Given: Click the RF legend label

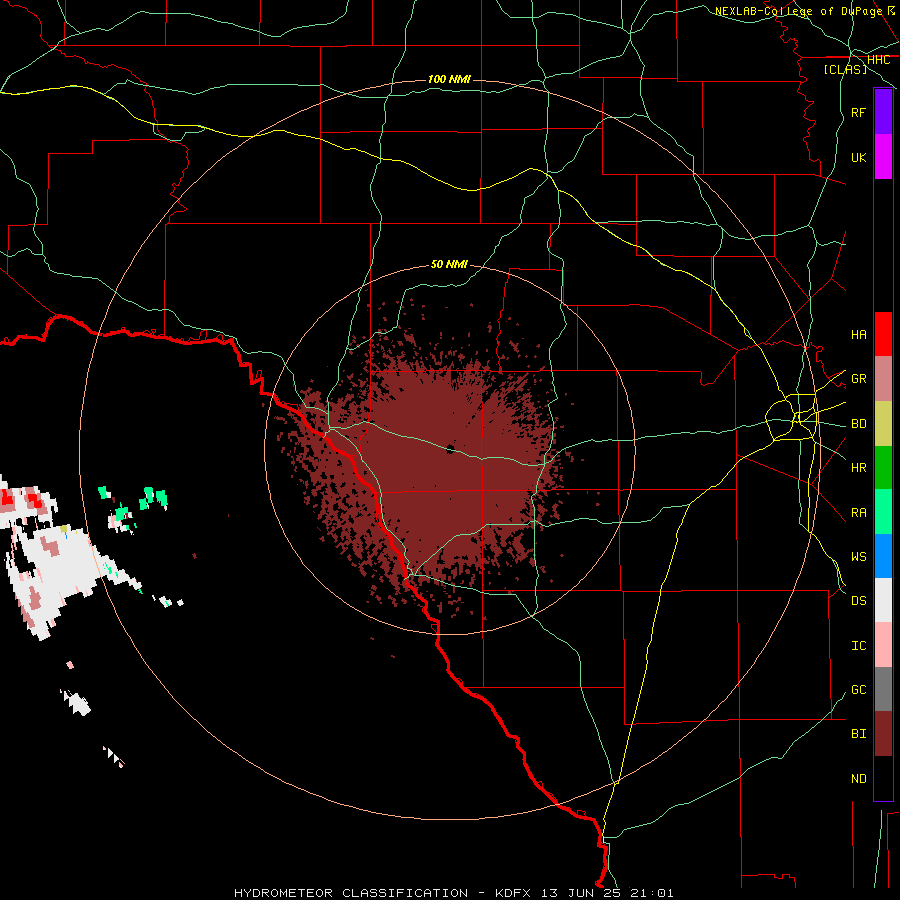Looking at the screenshot, I should 859,112.
